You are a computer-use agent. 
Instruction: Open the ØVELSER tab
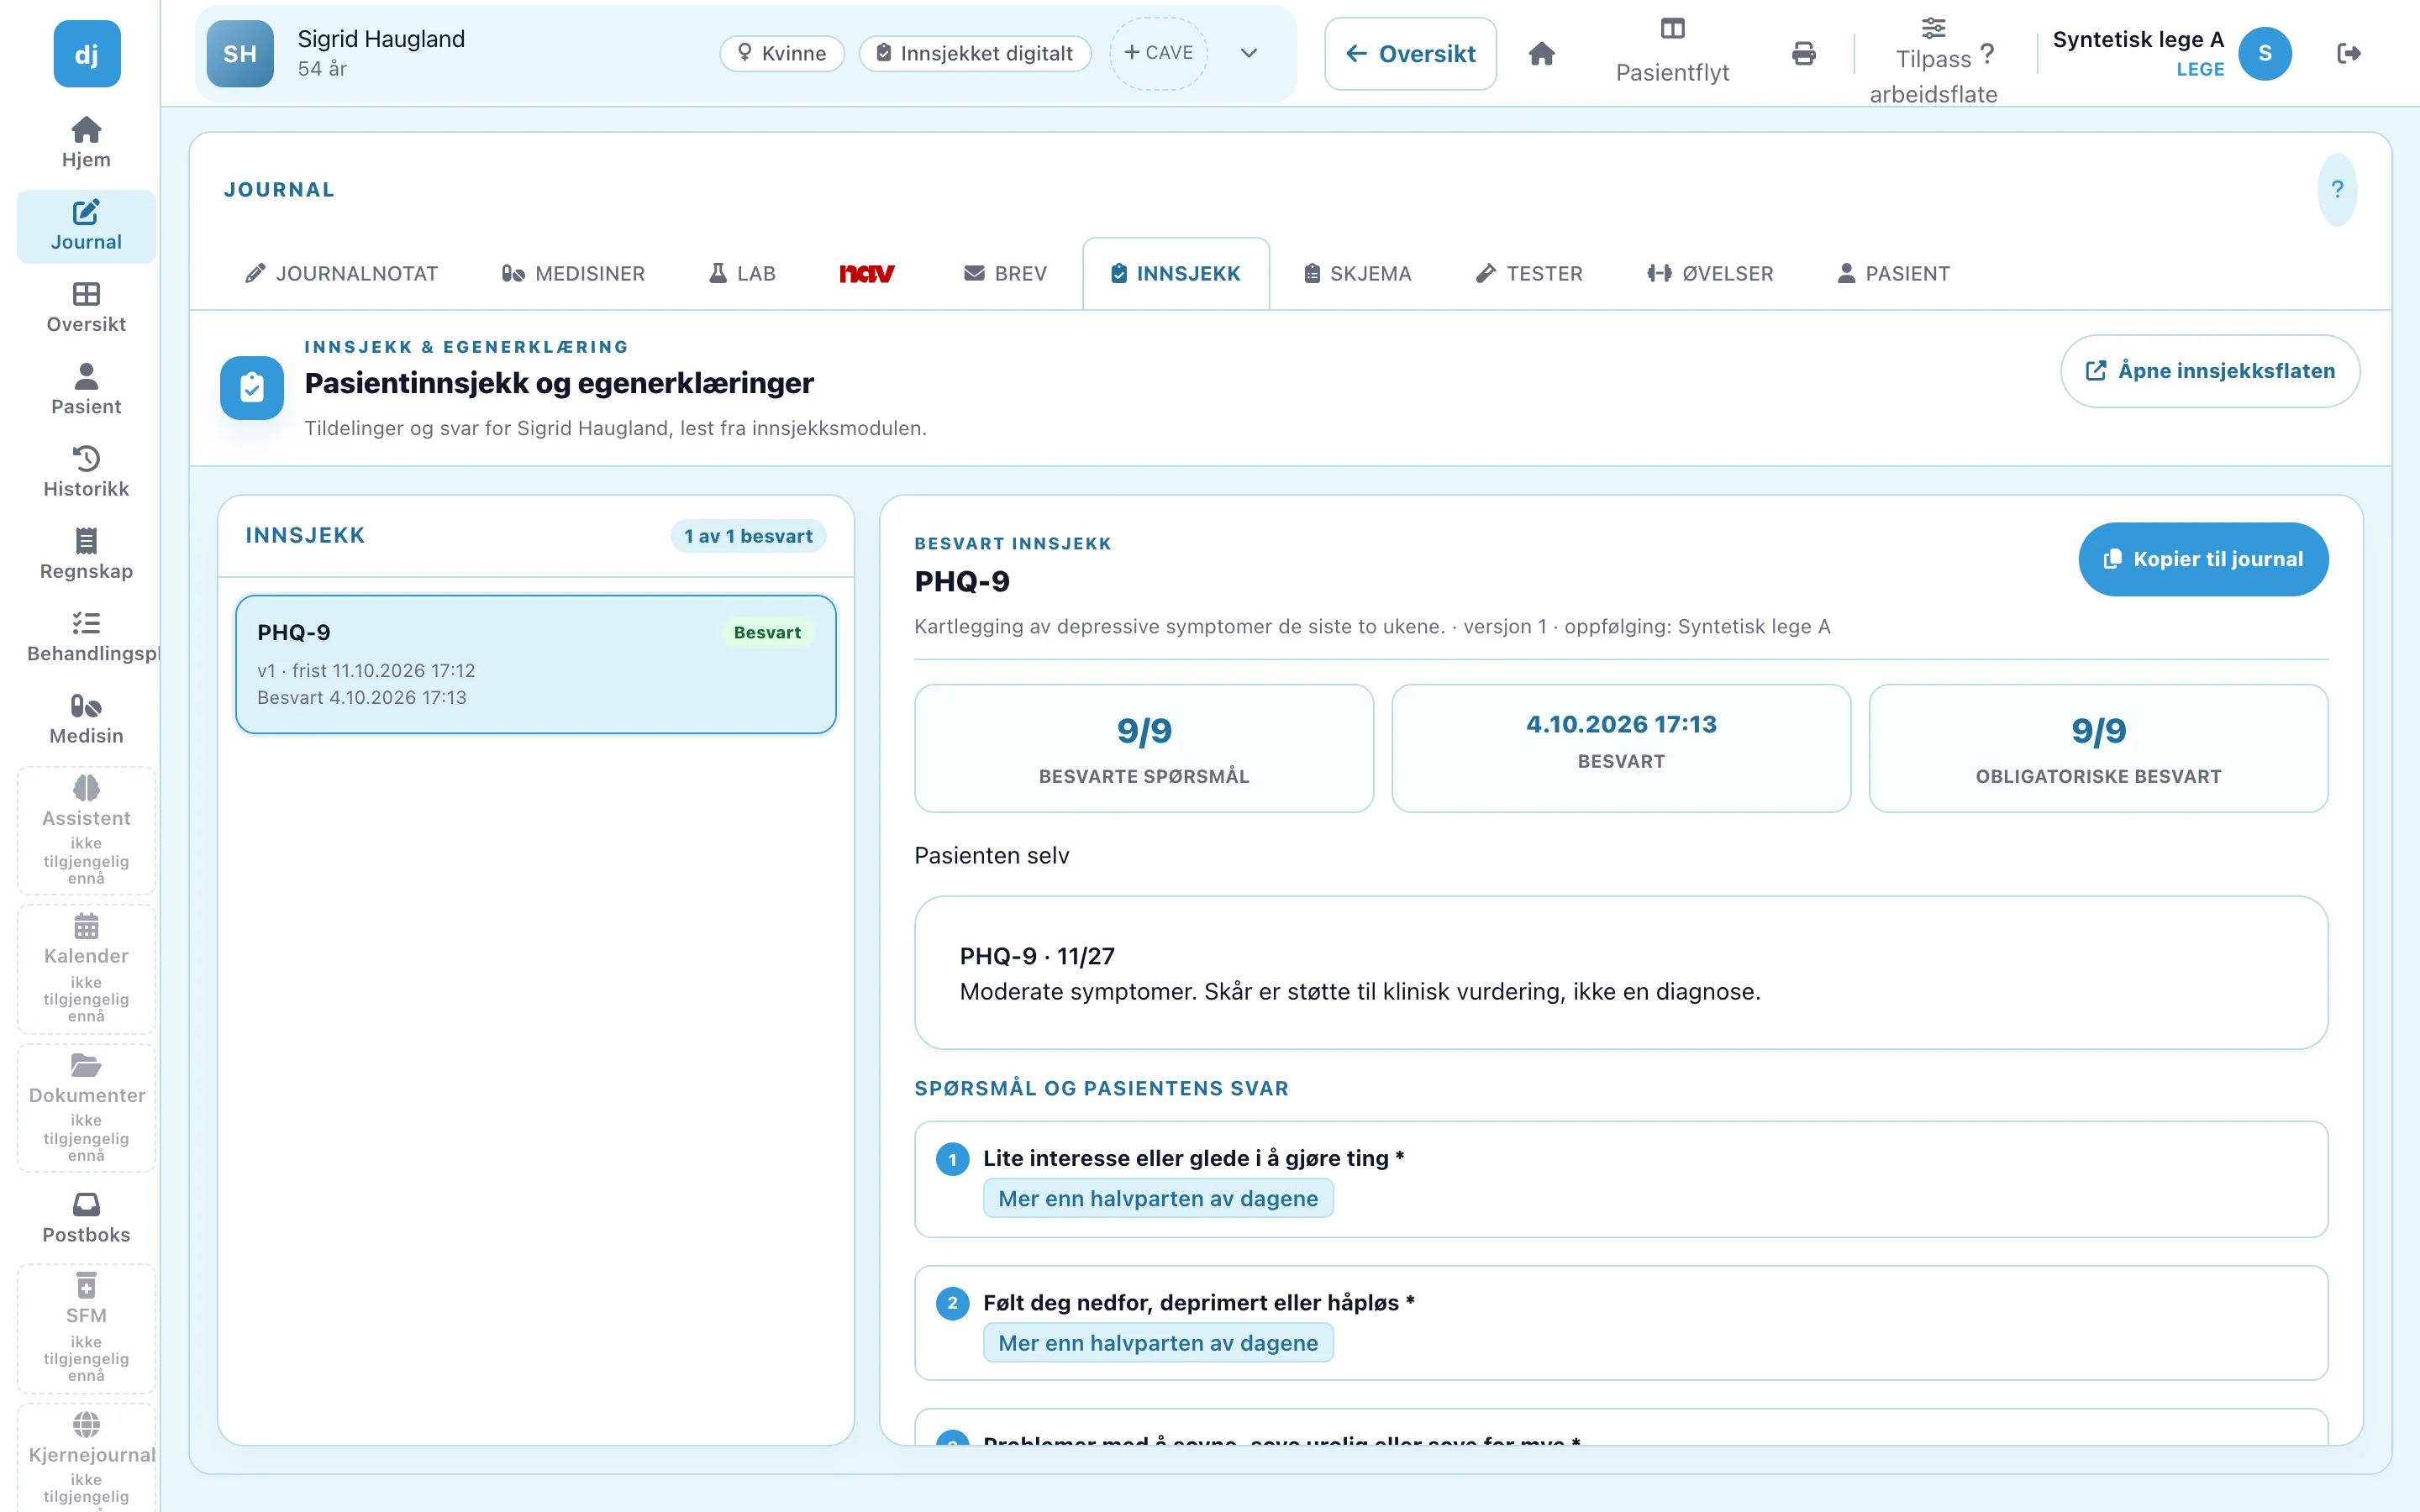click(1710, 273)
